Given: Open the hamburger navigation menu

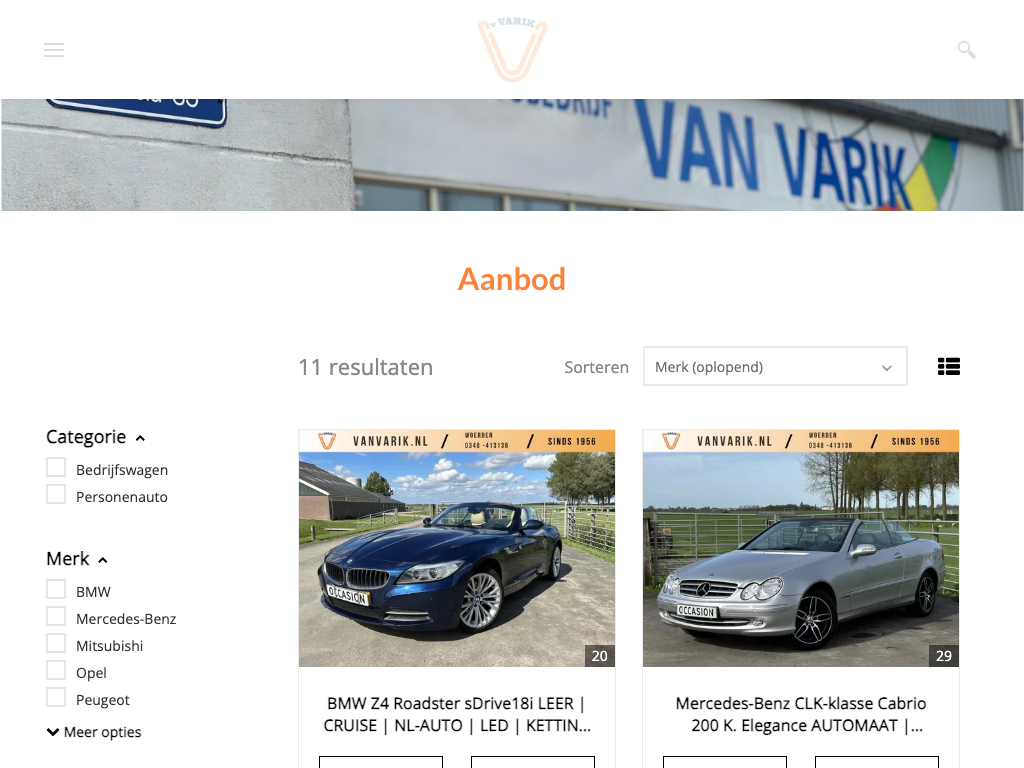Looking at the screenshot, I should (54, 50).
